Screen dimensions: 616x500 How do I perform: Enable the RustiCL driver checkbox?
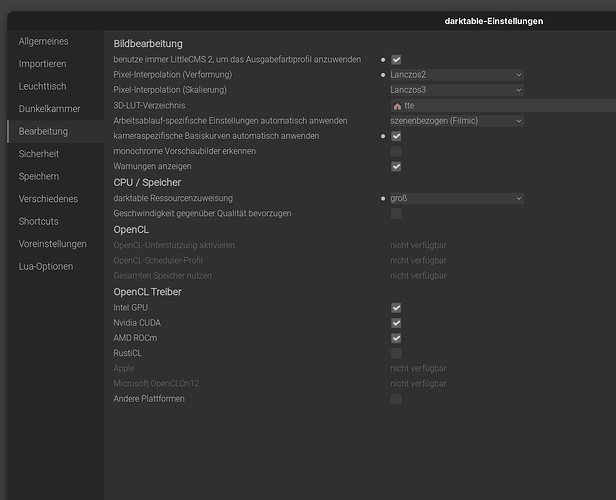point(396,353)
